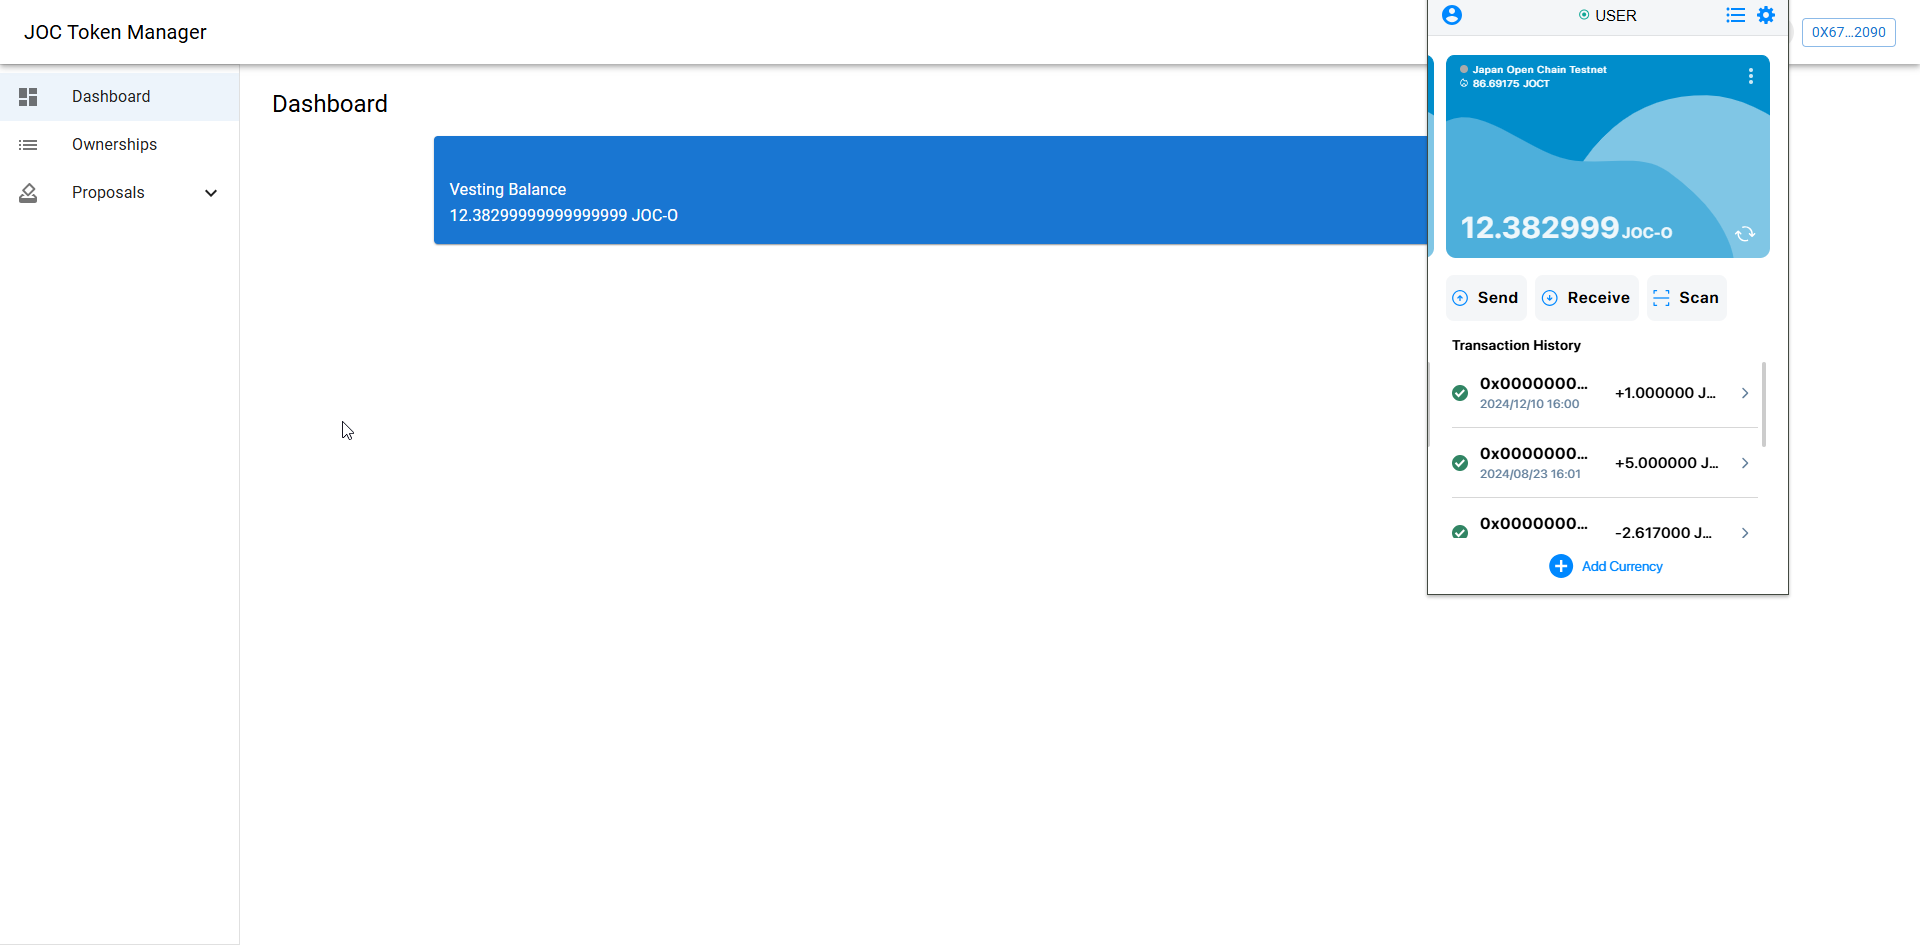Select Ownerships in the side menu
This screenshot has height=945, width=1920.
coord(114,145)
